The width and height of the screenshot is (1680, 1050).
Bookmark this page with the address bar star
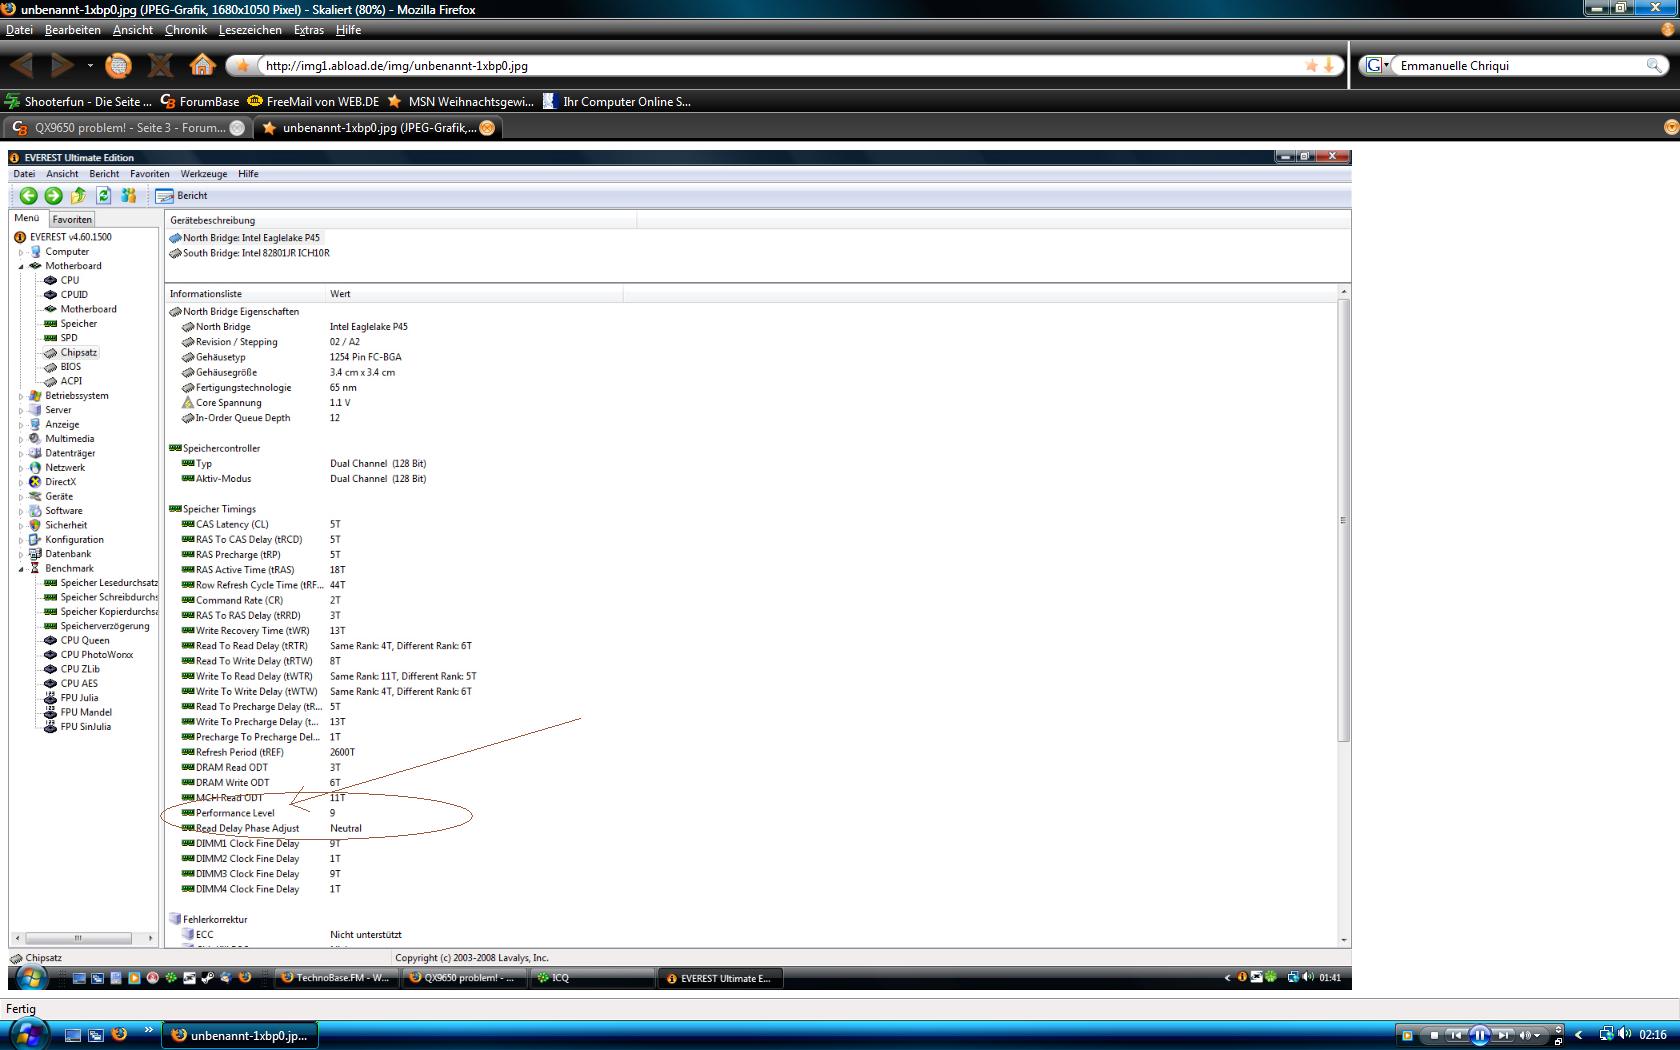tap(1311, 66)
